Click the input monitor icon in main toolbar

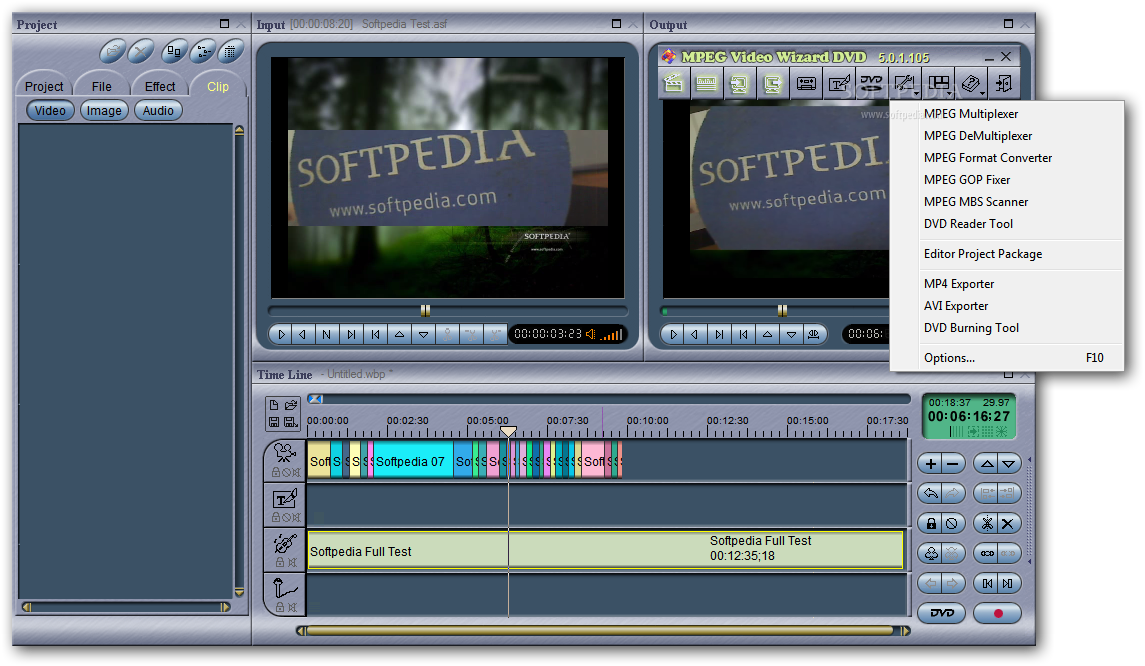[x=740, y=83]
